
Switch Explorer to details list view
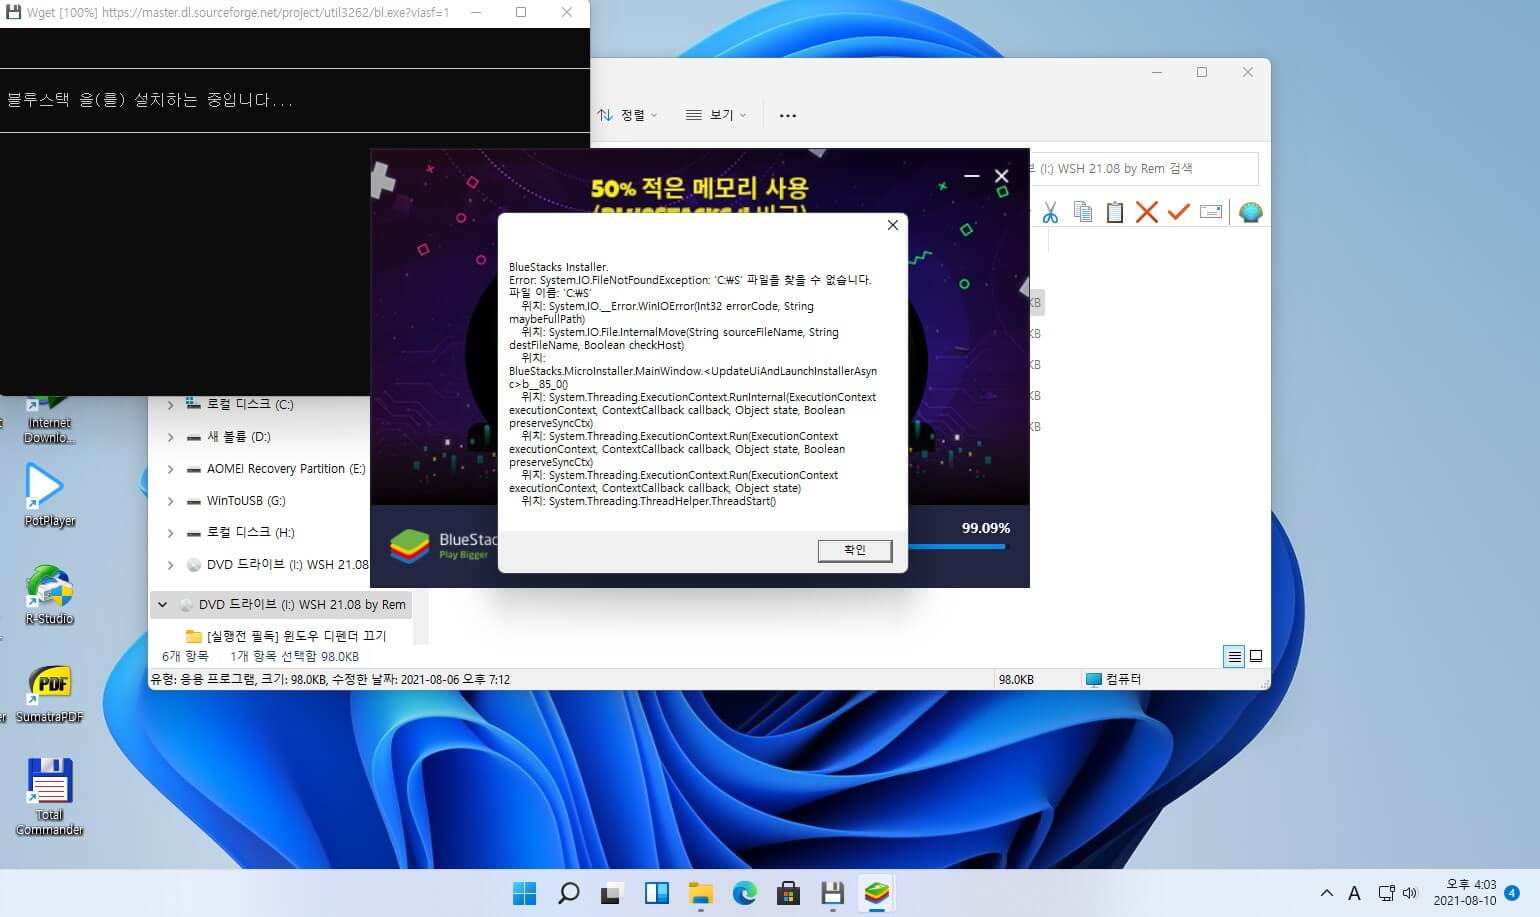coord(1235,657)
